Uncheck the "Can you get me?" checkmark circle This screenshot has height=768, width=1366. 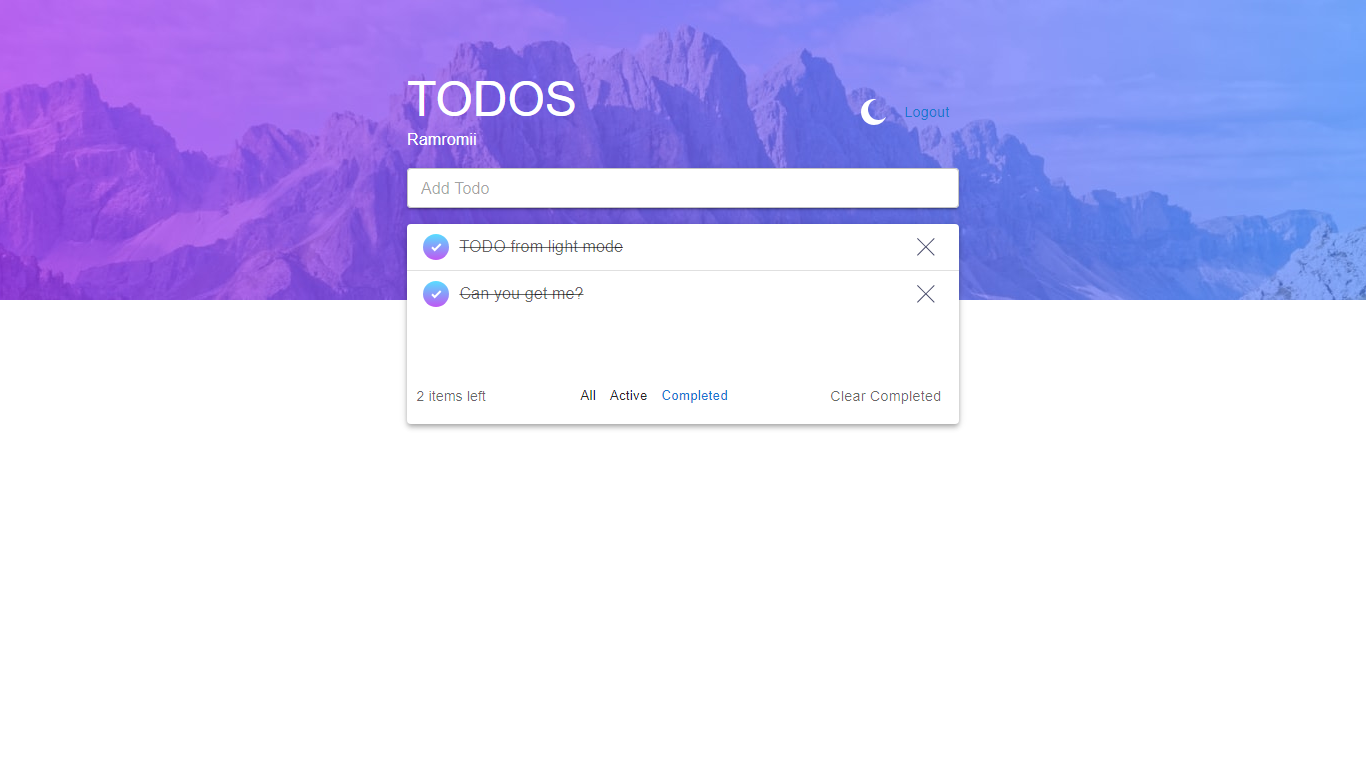point(436,294)
